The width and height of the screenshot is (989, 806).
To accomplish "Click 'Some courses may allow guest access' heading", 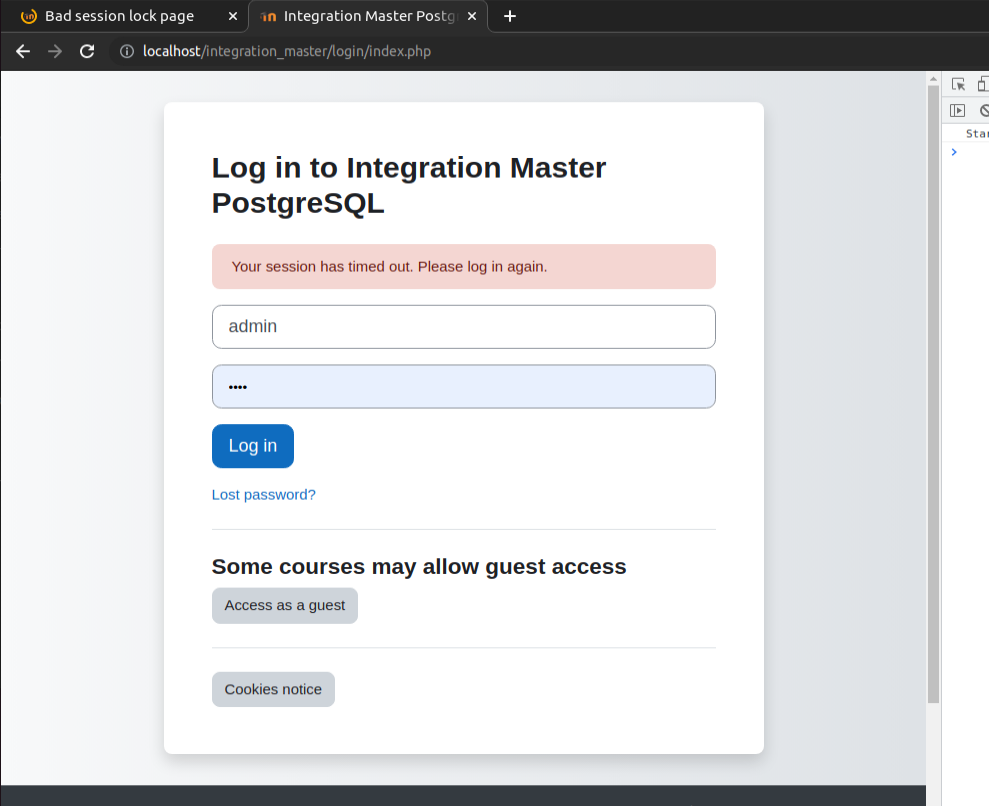I will pyautogui.click(x=419, y=566).
